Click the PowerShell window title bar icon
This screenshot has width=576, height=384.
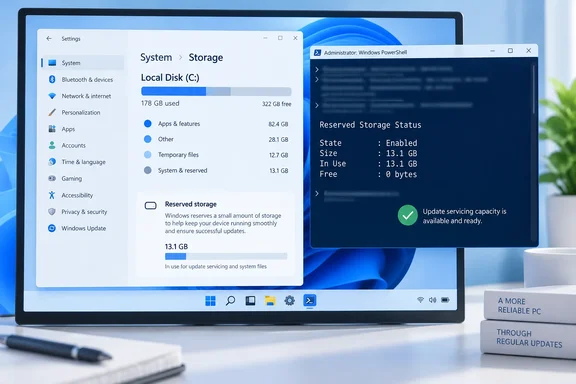tap(317, 53)
